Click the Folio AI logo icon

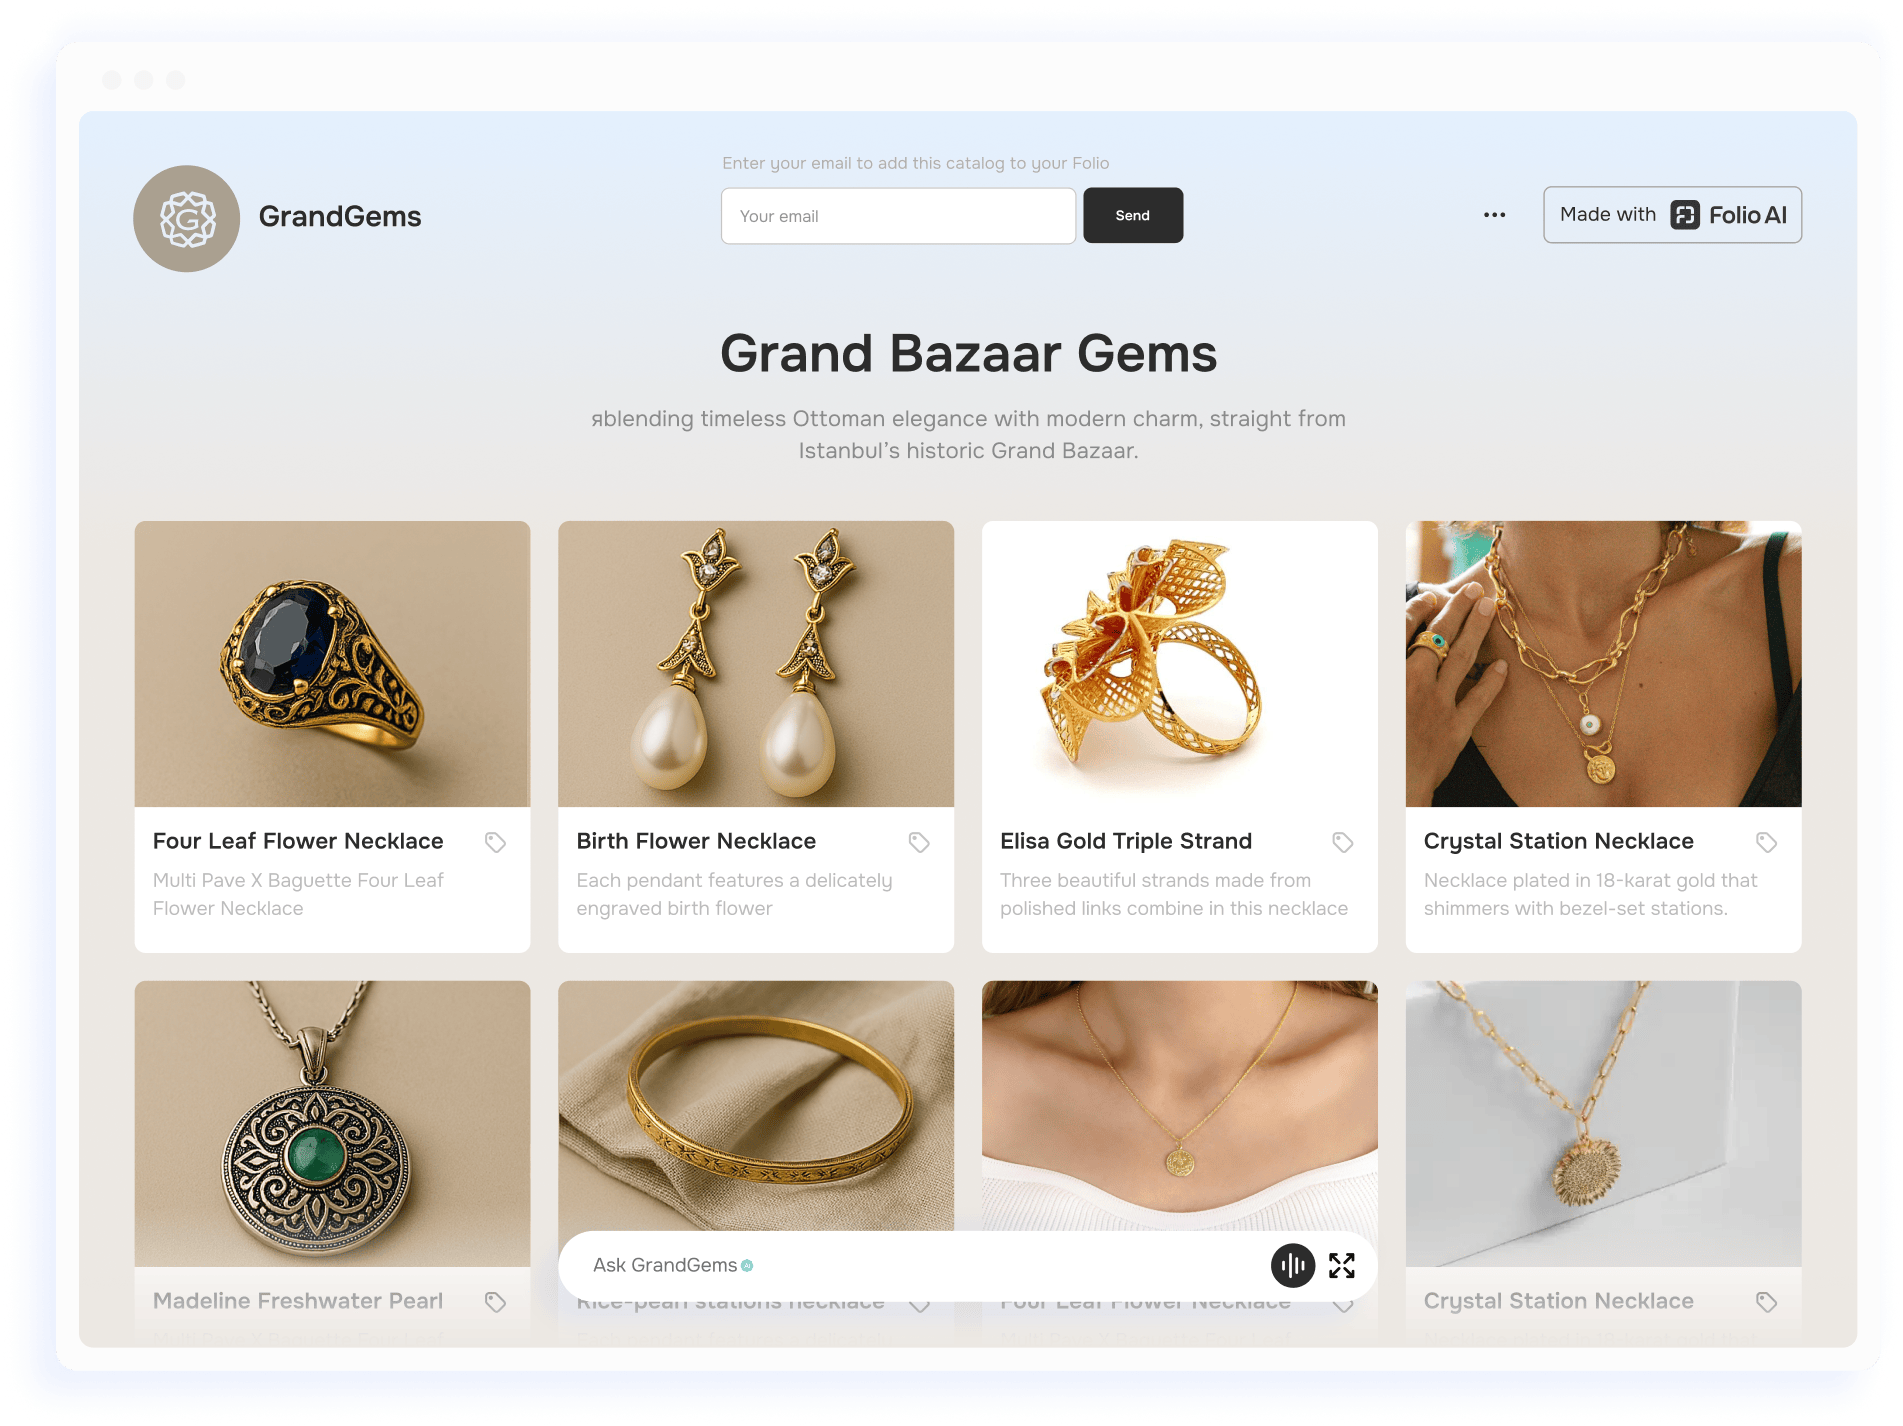[1685, 215]
